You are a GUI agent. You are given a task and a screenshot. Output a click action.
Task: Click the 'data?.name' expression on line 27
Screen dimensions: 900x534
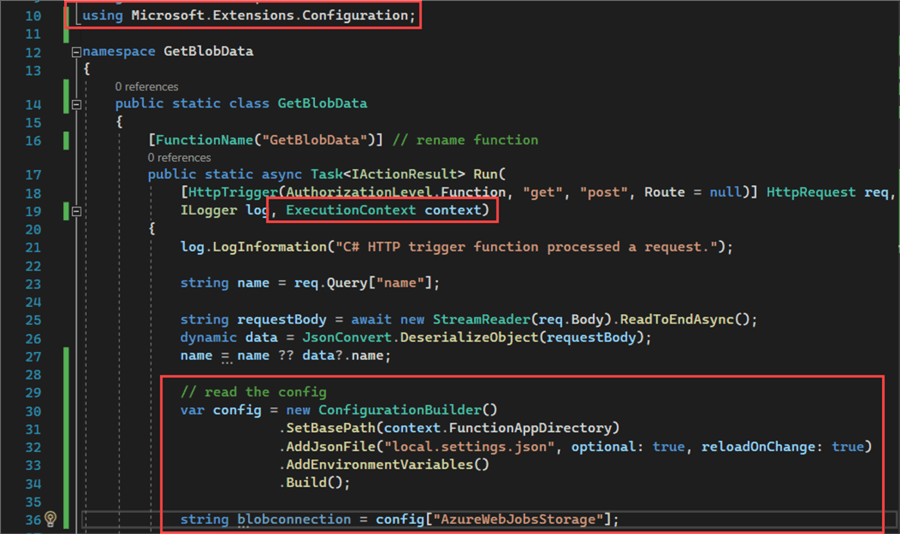[x=343, y=355]
